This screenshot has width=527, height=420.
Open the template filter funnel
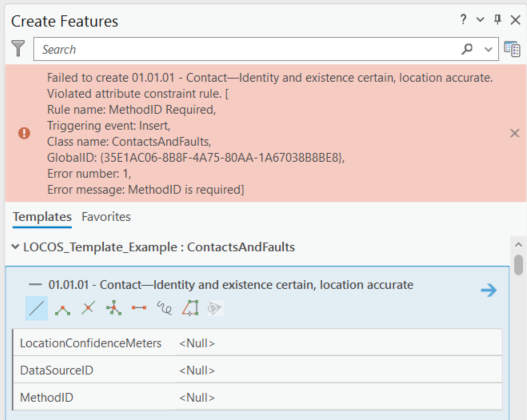18,49
